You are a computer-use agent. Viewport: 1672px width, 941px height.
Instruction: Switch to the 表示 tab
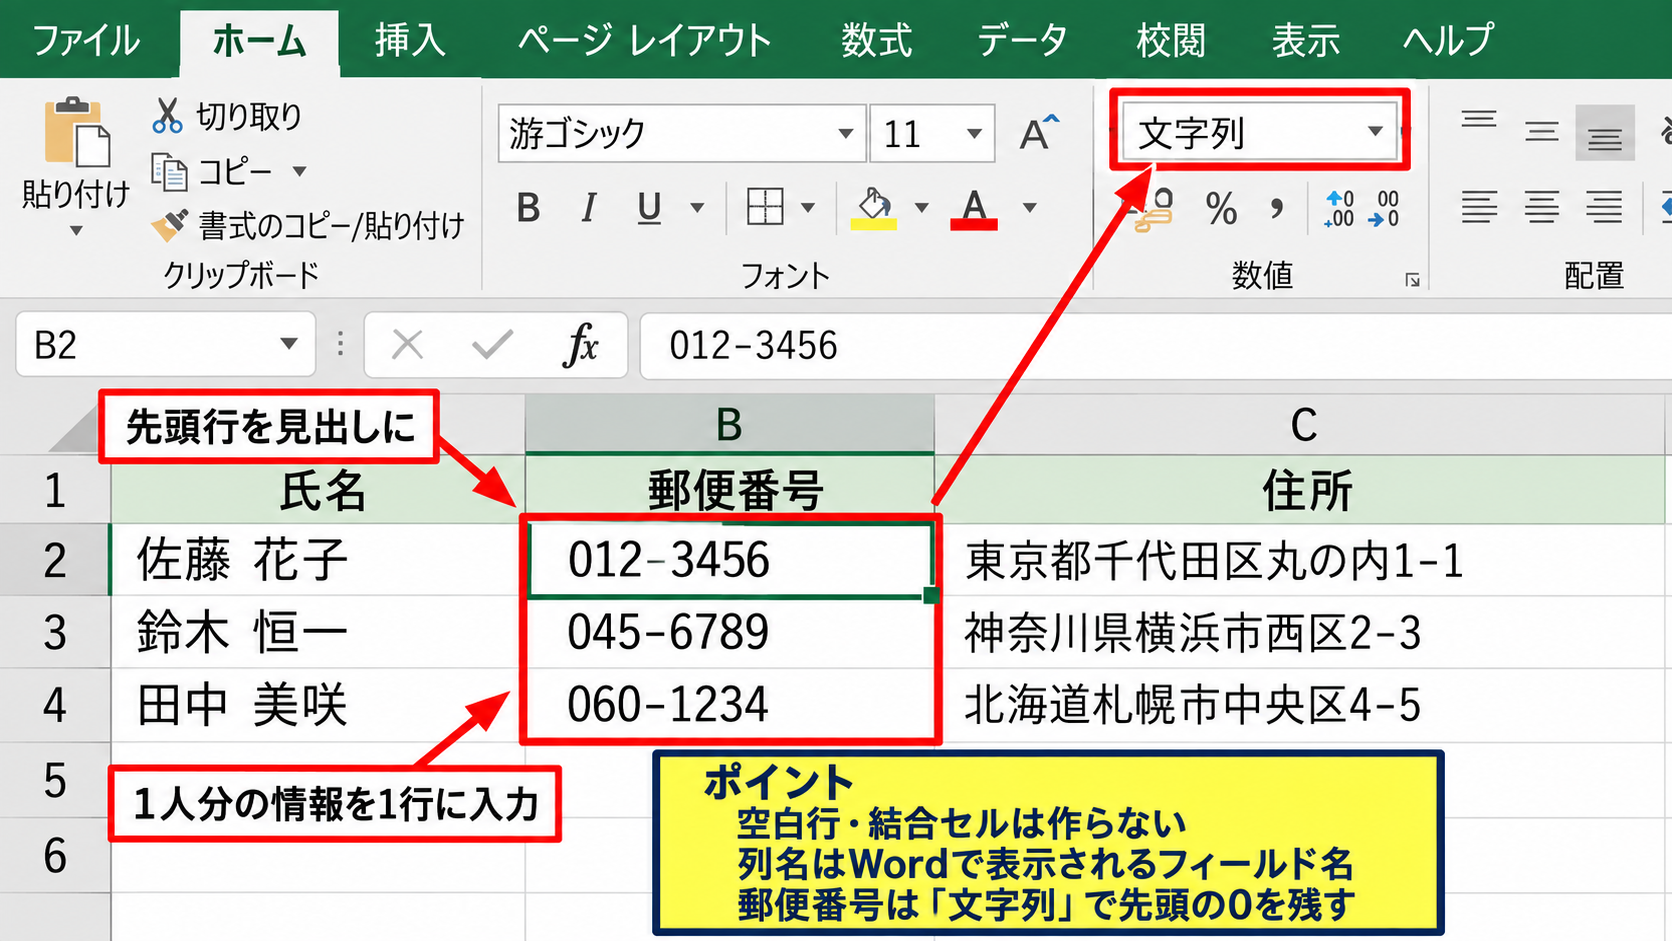pos(1305,41)
